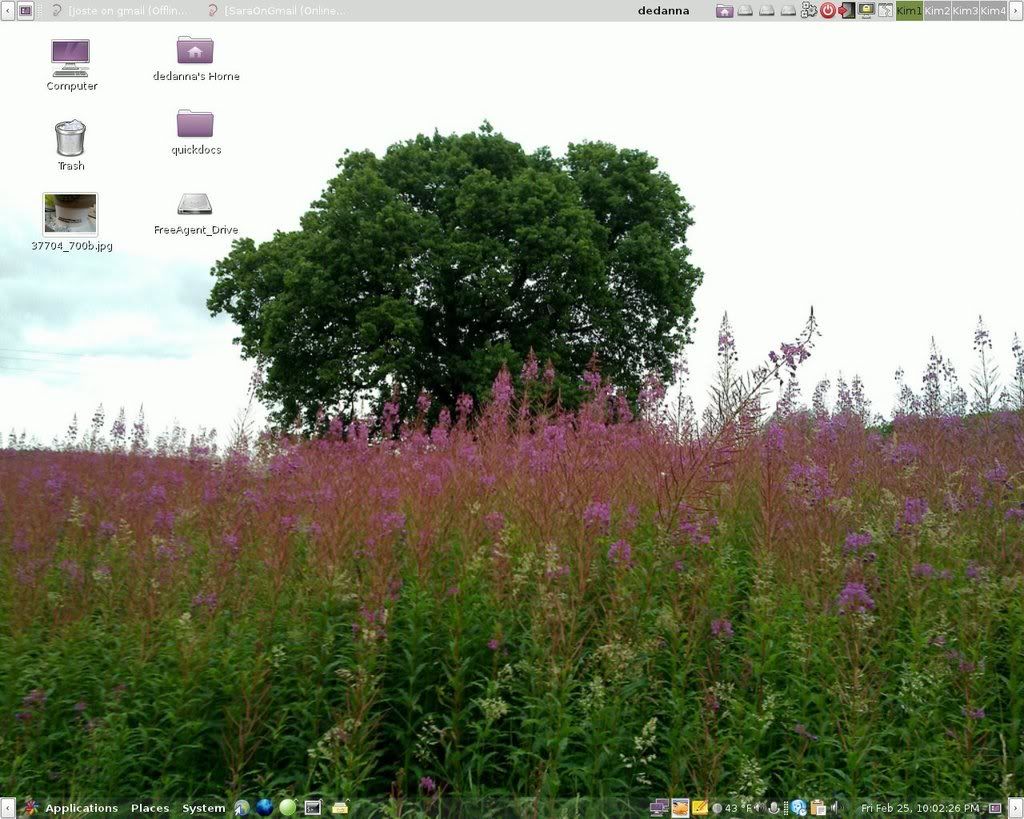Open dedanna's Home folder
The width and height of the screenshot is (1024, 819).
point(195,51)
